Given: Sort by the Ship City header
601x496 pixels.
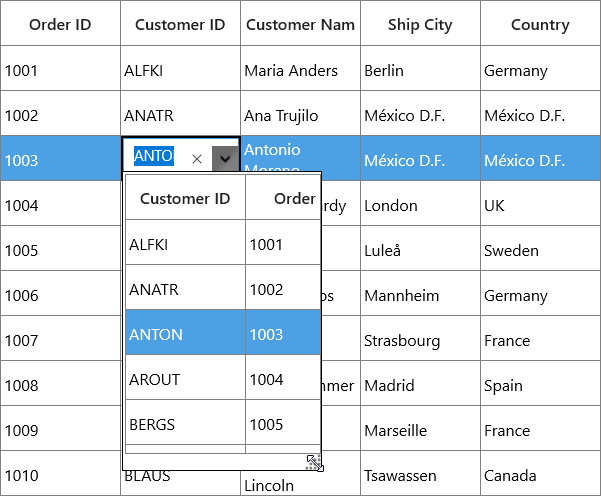Looking at the screenshot, I should coord(420,24).
